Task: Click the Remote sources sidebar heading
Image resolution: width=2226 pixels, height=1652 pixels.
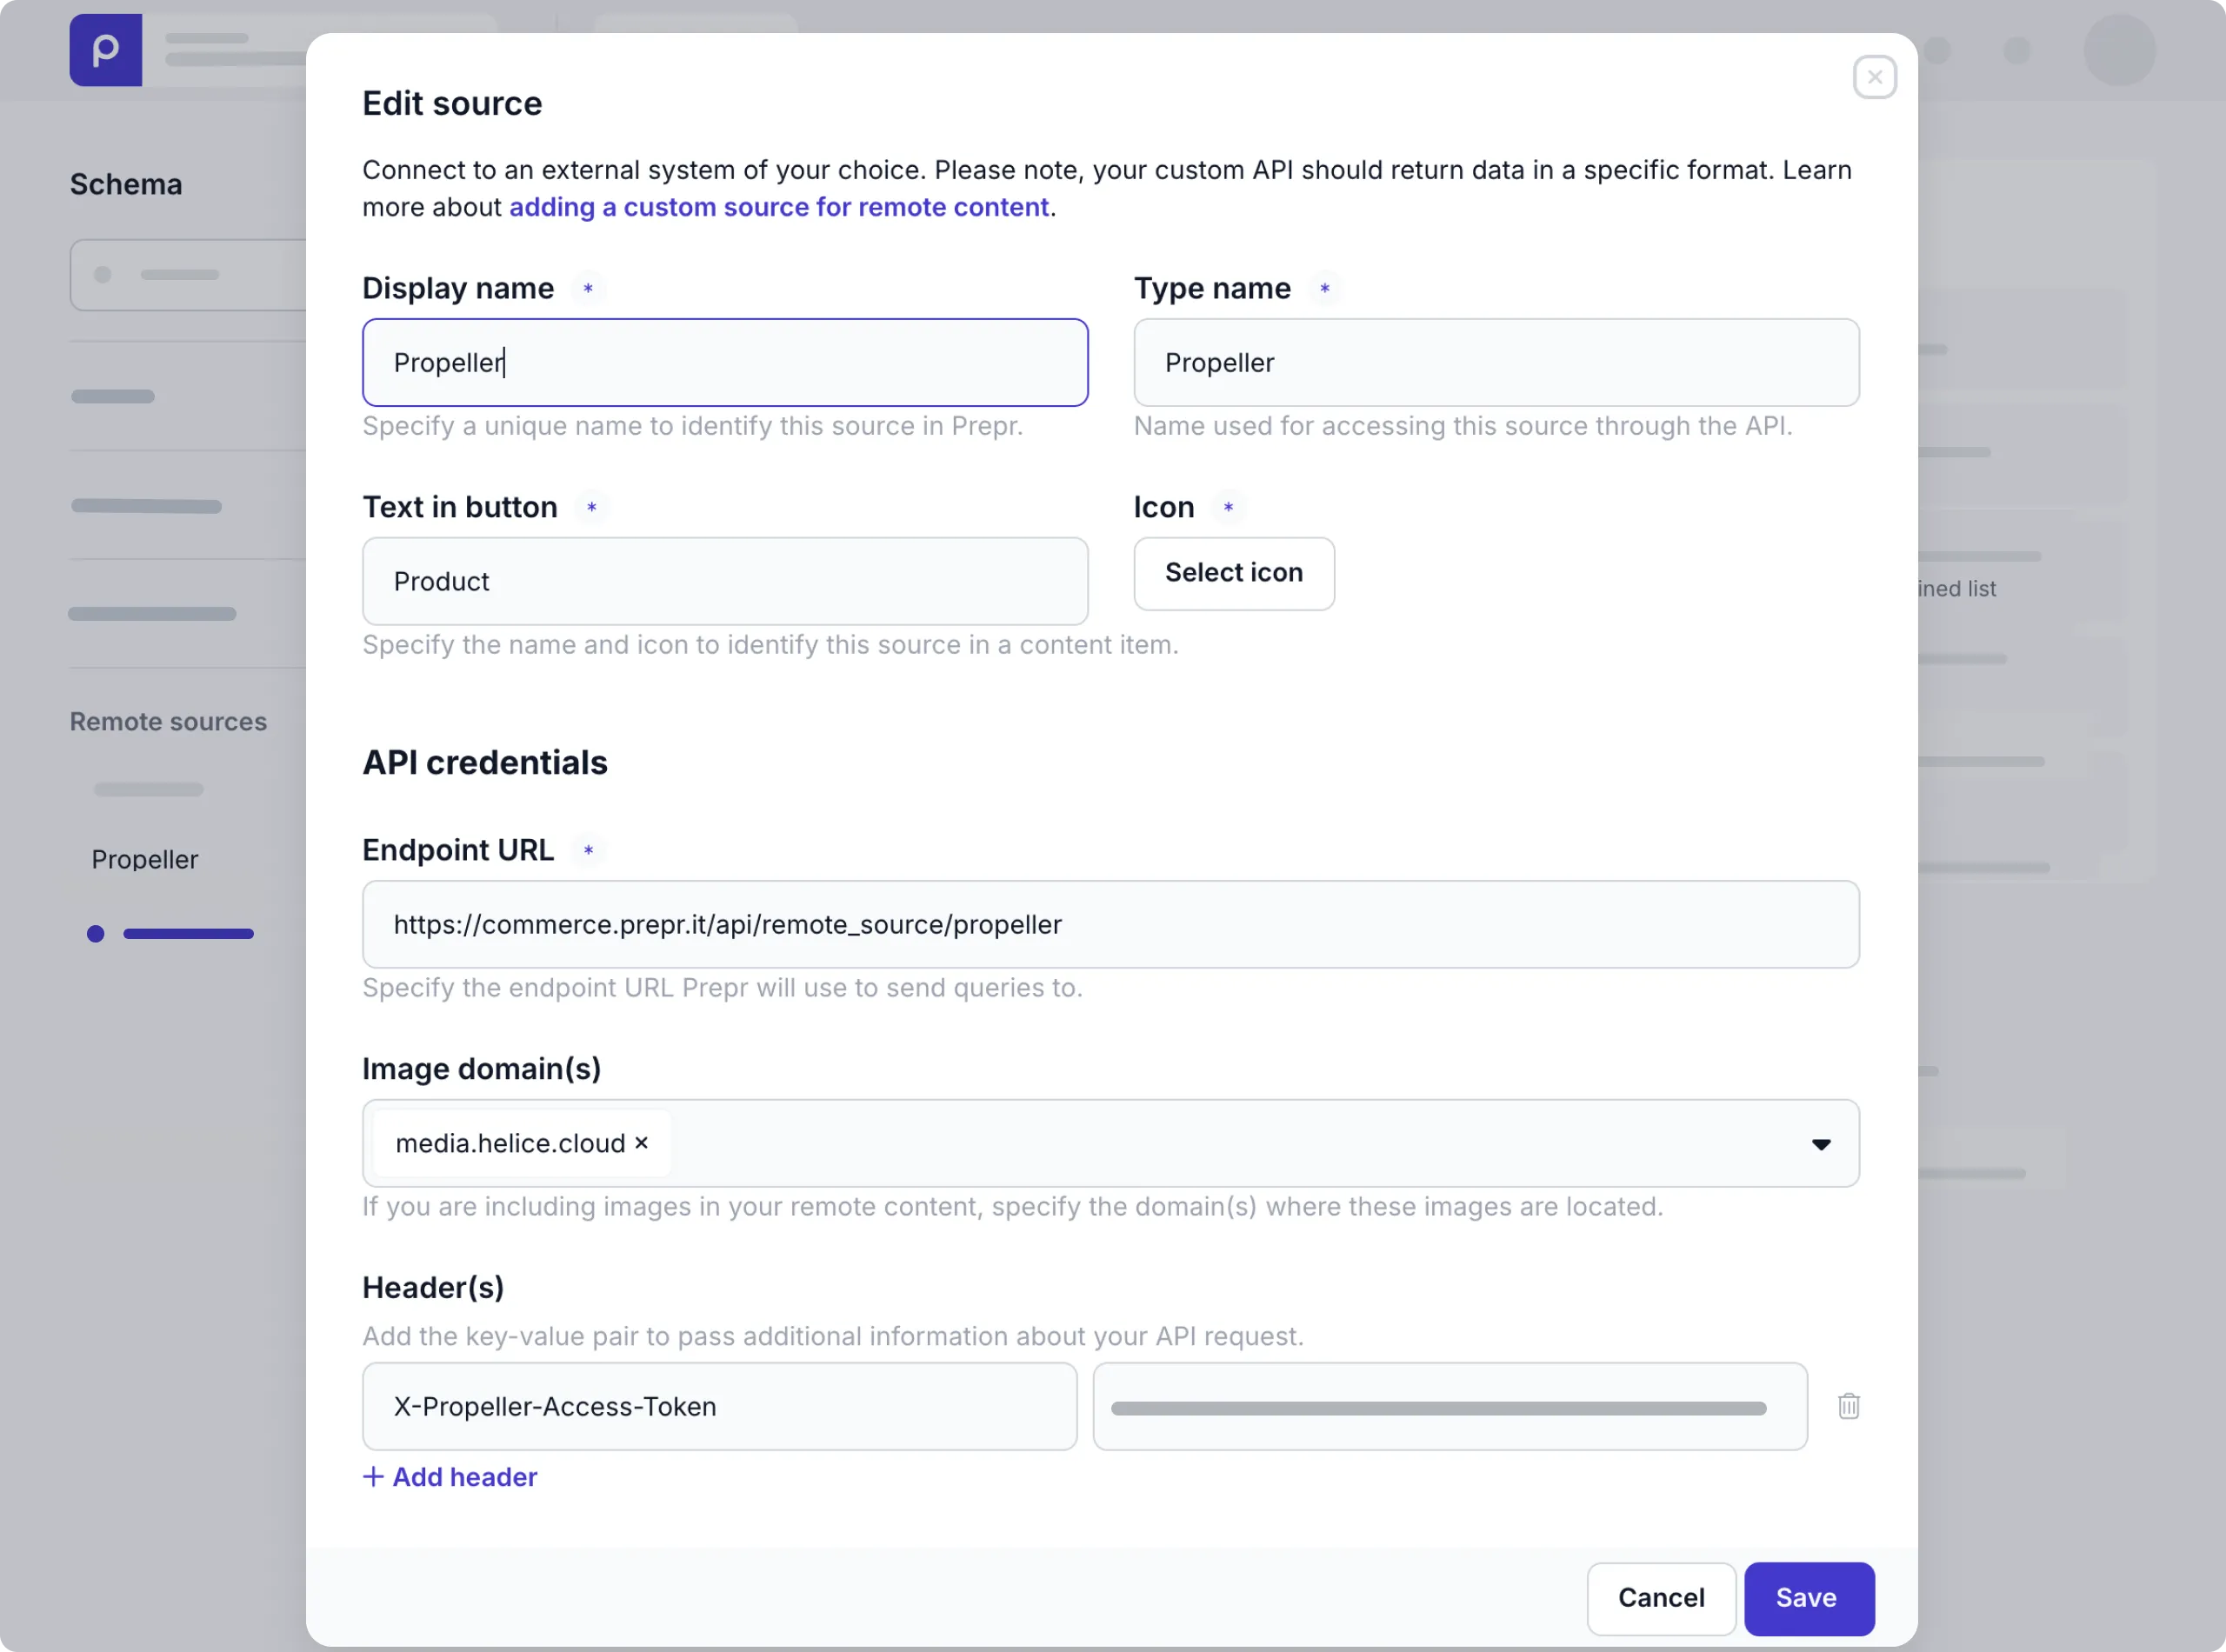Action: (168, 721)
